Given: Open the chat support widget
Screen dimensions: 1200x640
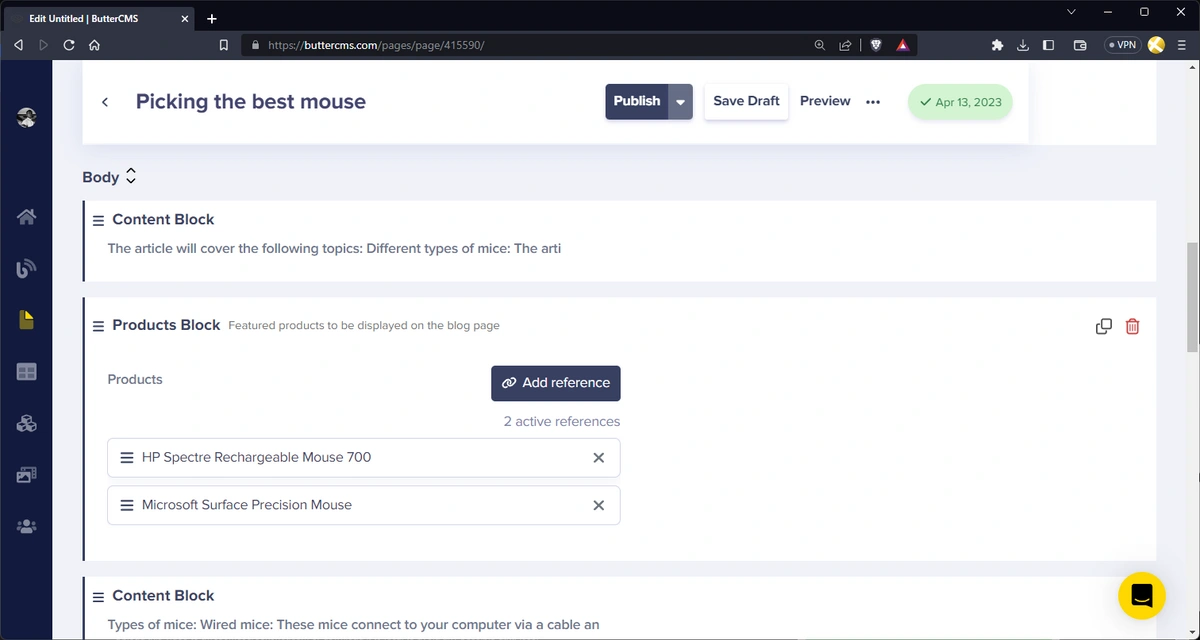Looking at the screenshot, I should 1142,596.
